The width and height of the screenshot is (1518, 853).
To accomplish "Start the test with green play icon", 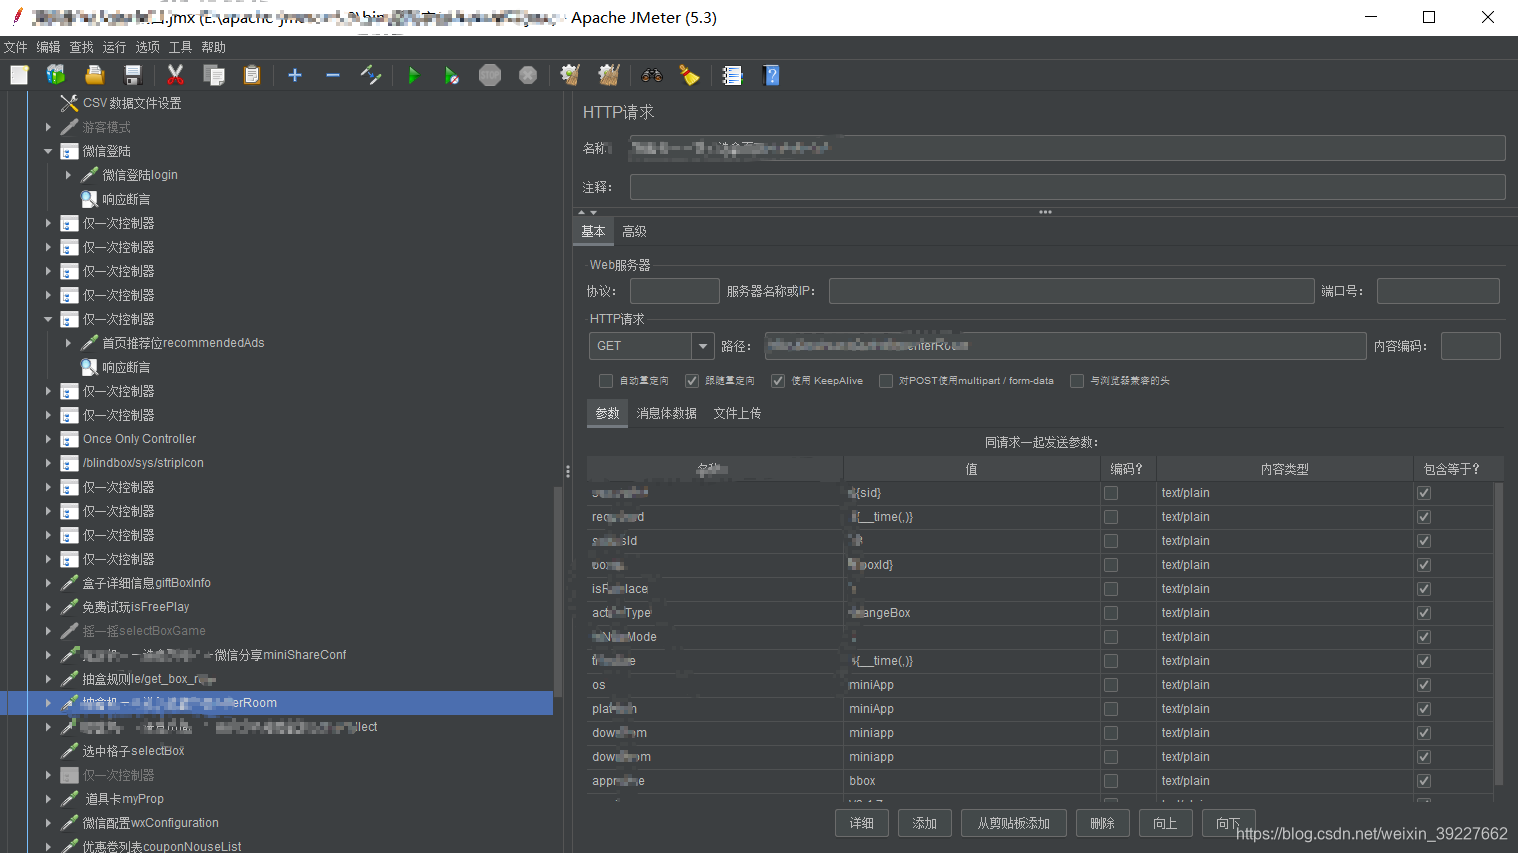I will click(414, 75).
